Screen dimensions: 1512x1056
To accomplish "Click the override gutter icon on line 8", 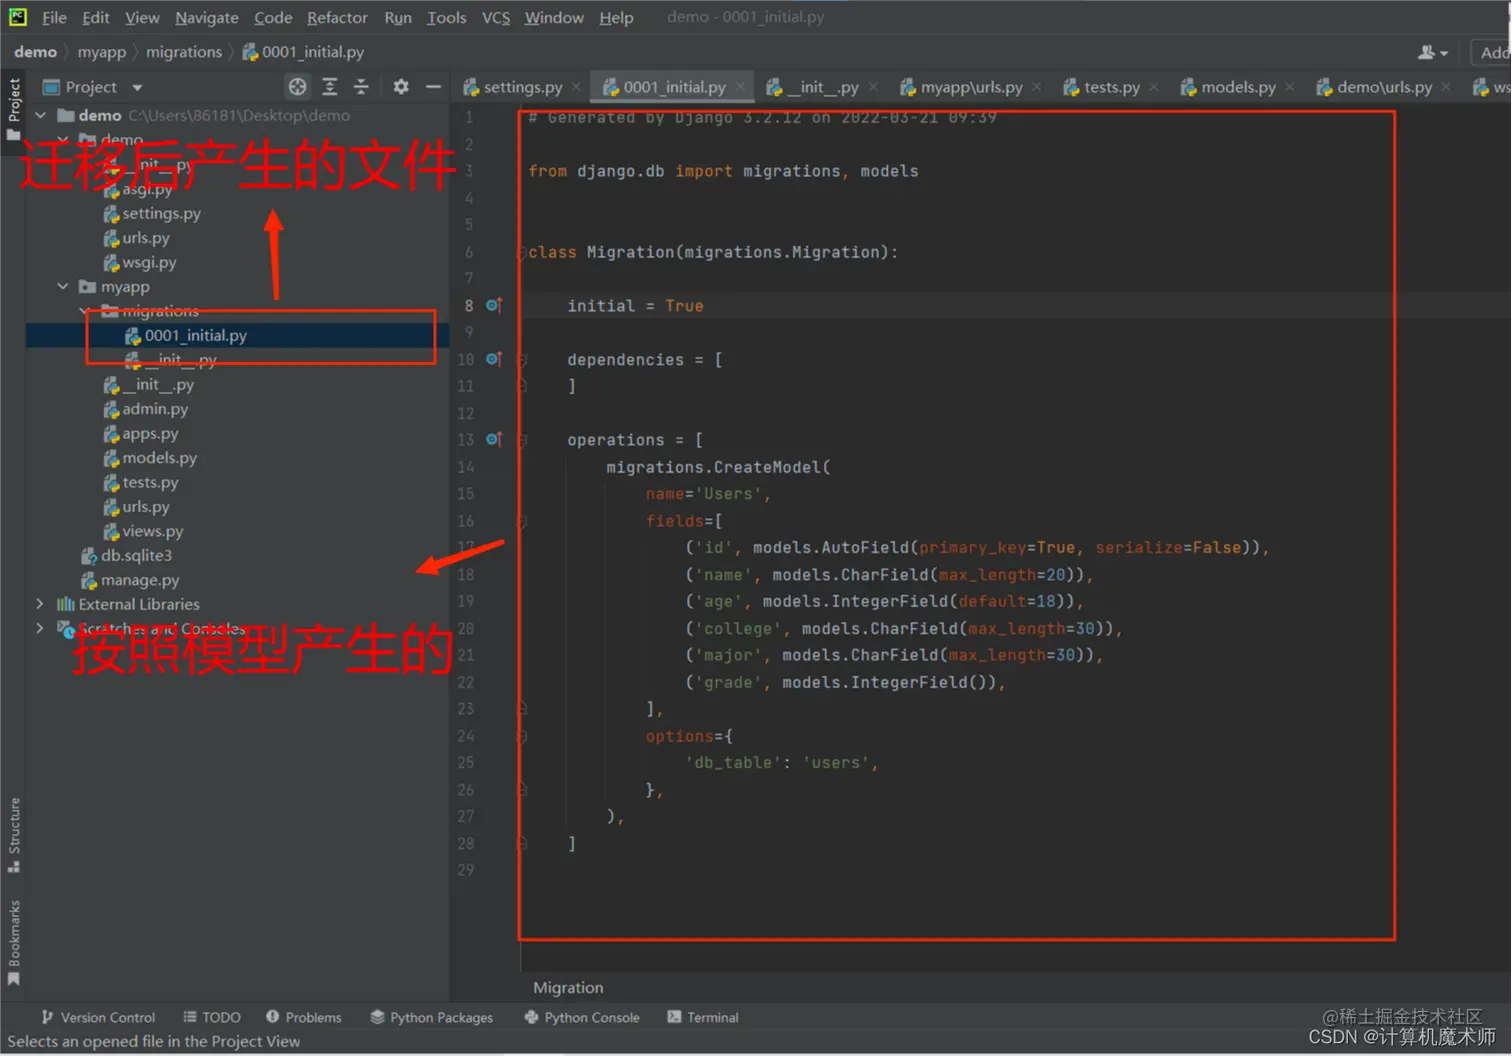I will click(493, 305).
